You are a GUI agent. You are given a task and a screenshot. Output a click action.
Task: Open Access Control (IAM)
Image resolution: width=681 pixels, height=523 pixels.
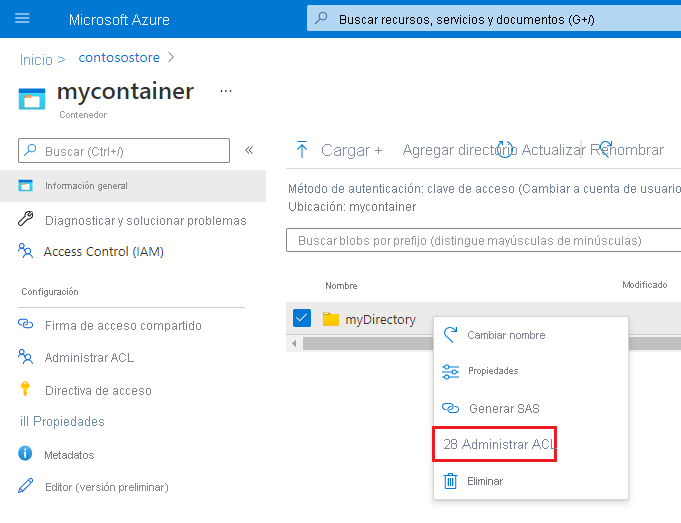[x=103, y=252]
